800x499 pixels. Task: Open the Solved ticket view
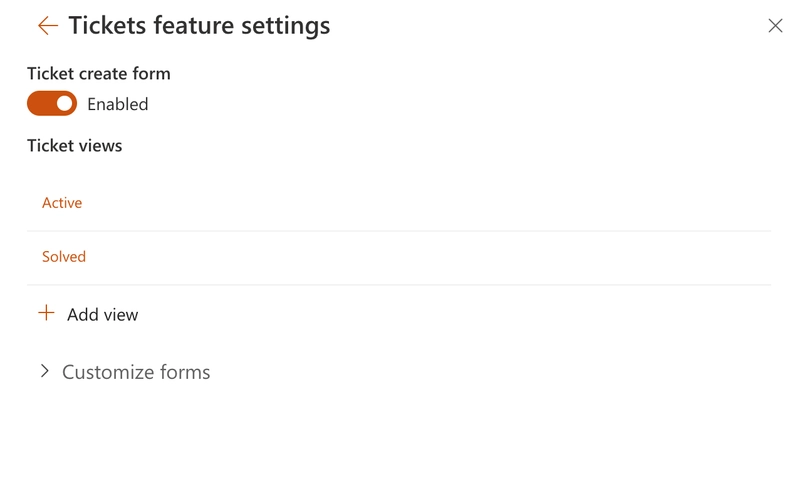[x=64, y=257]
